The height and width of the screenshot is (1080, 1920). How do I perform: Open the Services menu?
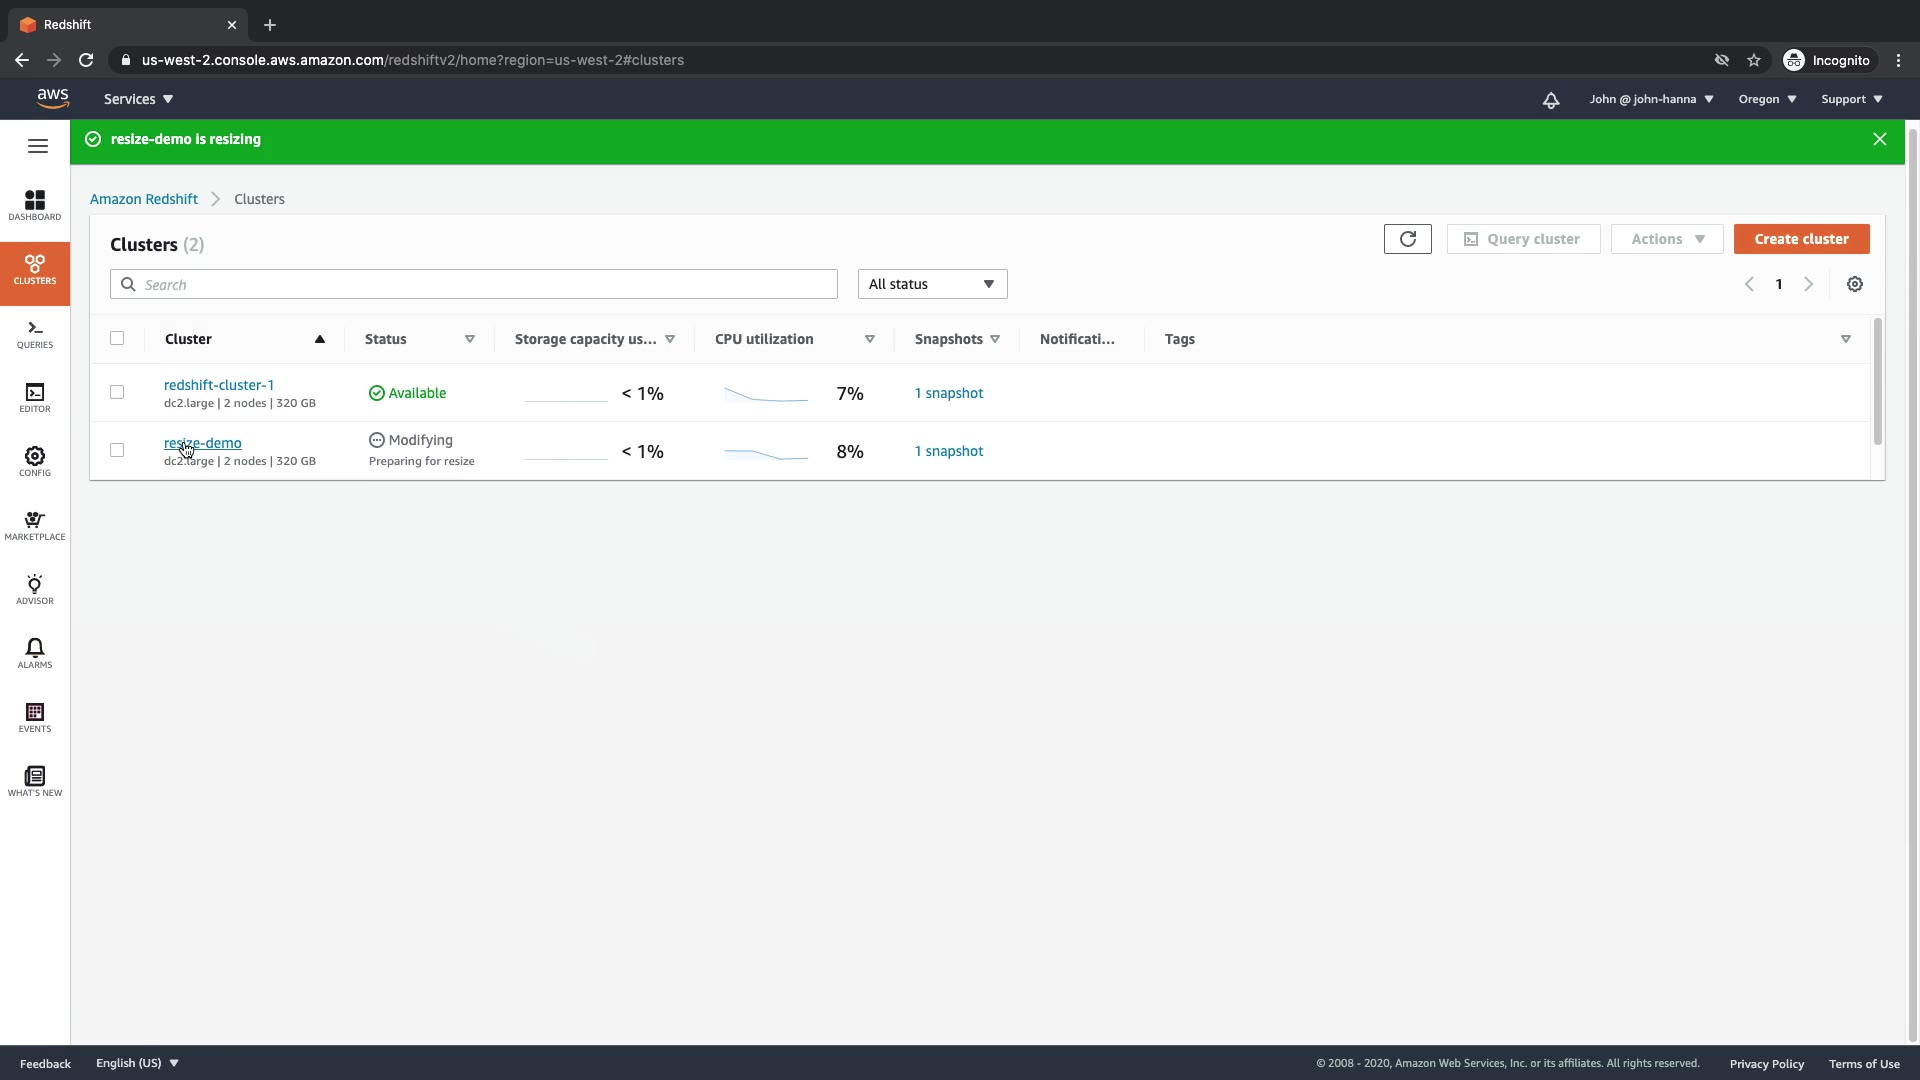click(138, 99)
